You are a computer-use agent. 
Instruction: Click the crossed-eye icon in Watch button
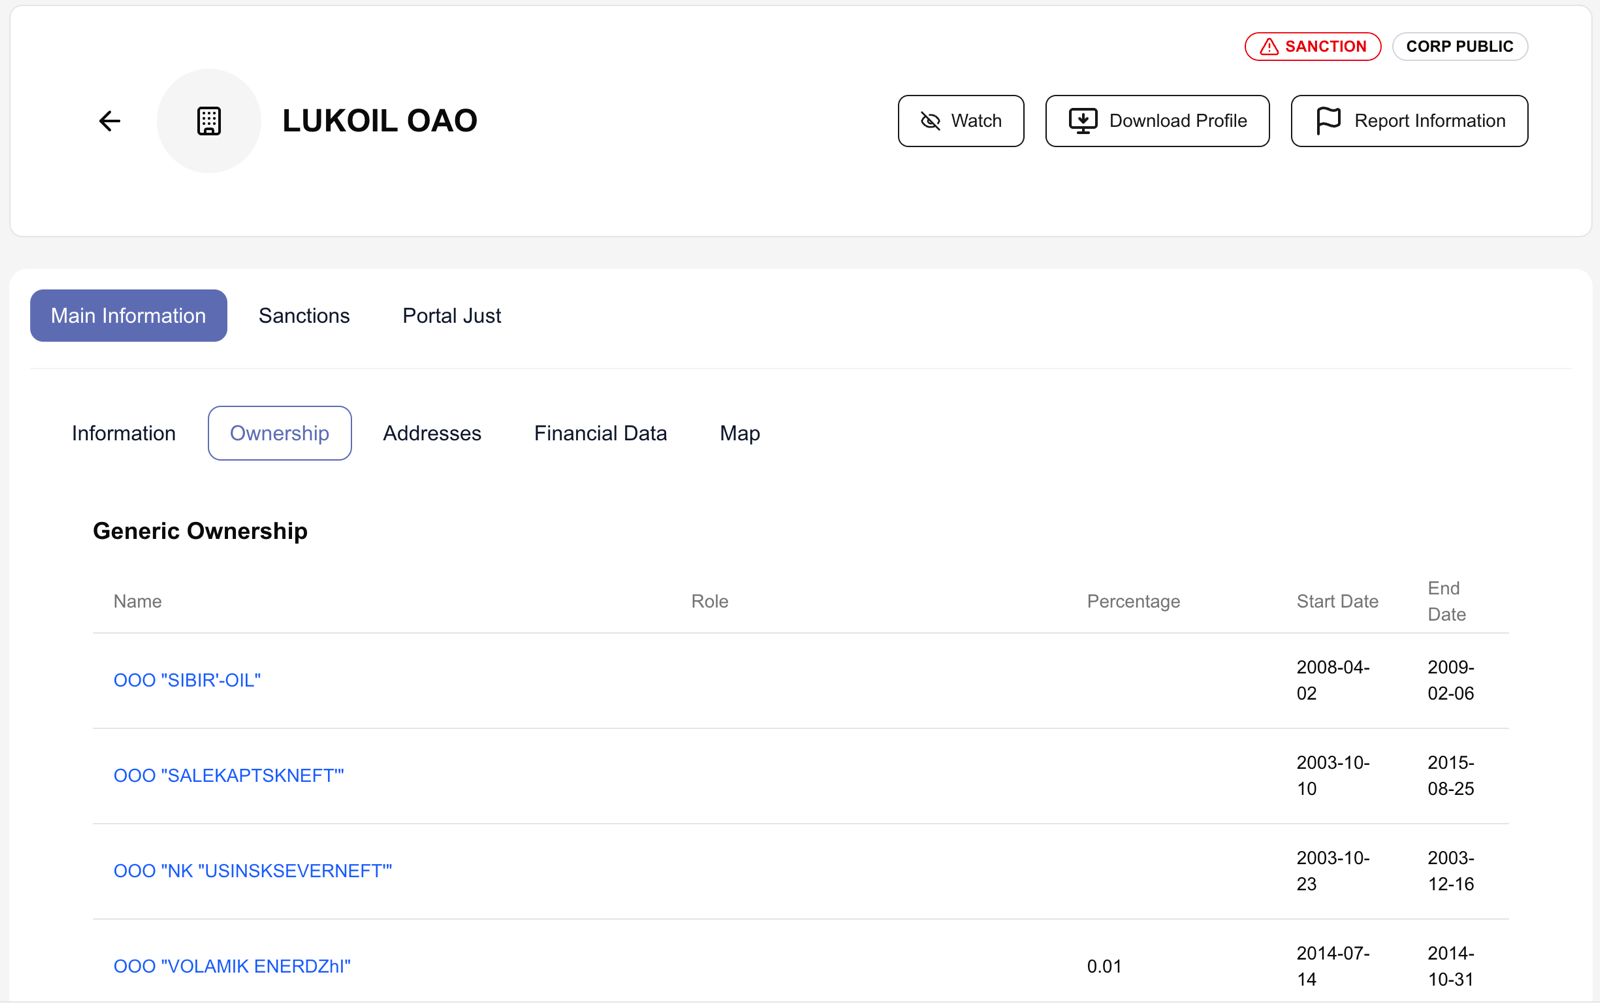click(930, 121)
